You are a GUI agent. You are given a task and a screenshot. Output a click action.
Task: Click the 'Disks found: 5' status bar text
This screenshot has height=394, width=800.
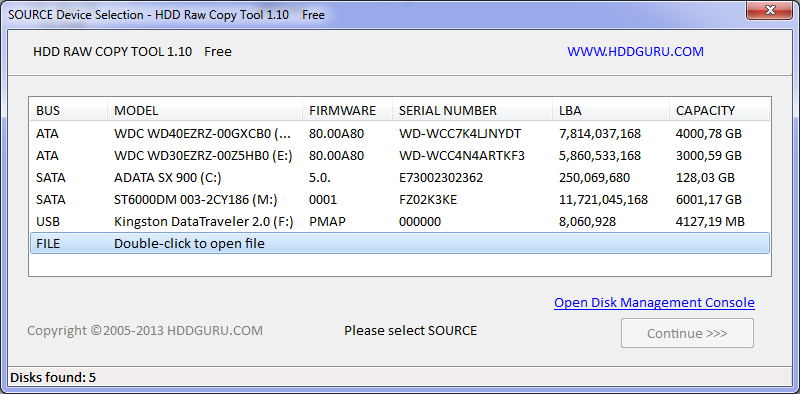pyautogui.click(x=53, y=378)
